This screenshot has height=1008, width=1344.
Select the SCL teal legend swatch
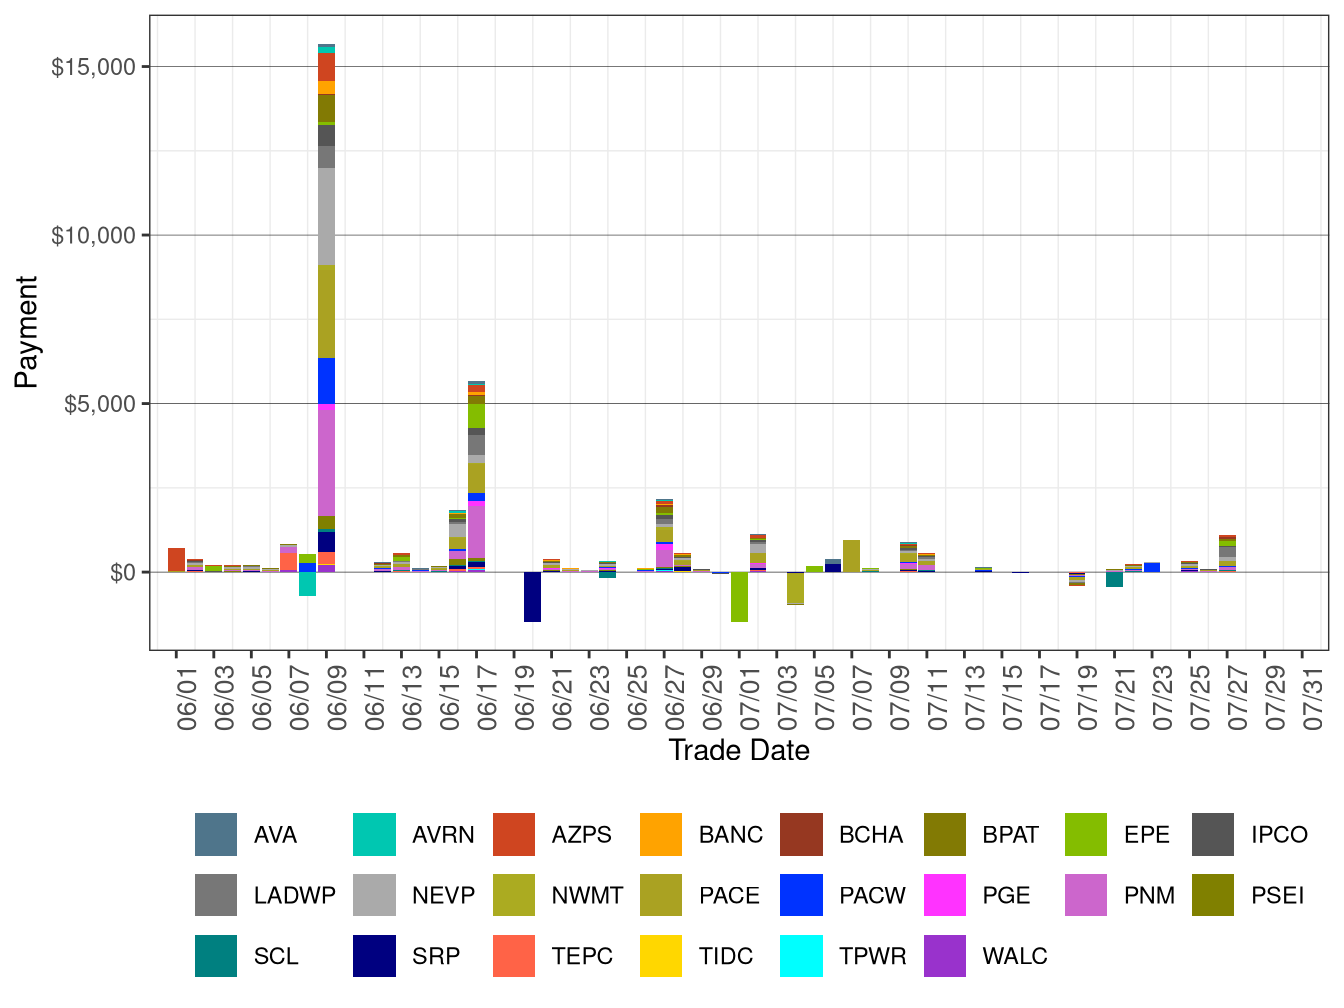(216, 956)
